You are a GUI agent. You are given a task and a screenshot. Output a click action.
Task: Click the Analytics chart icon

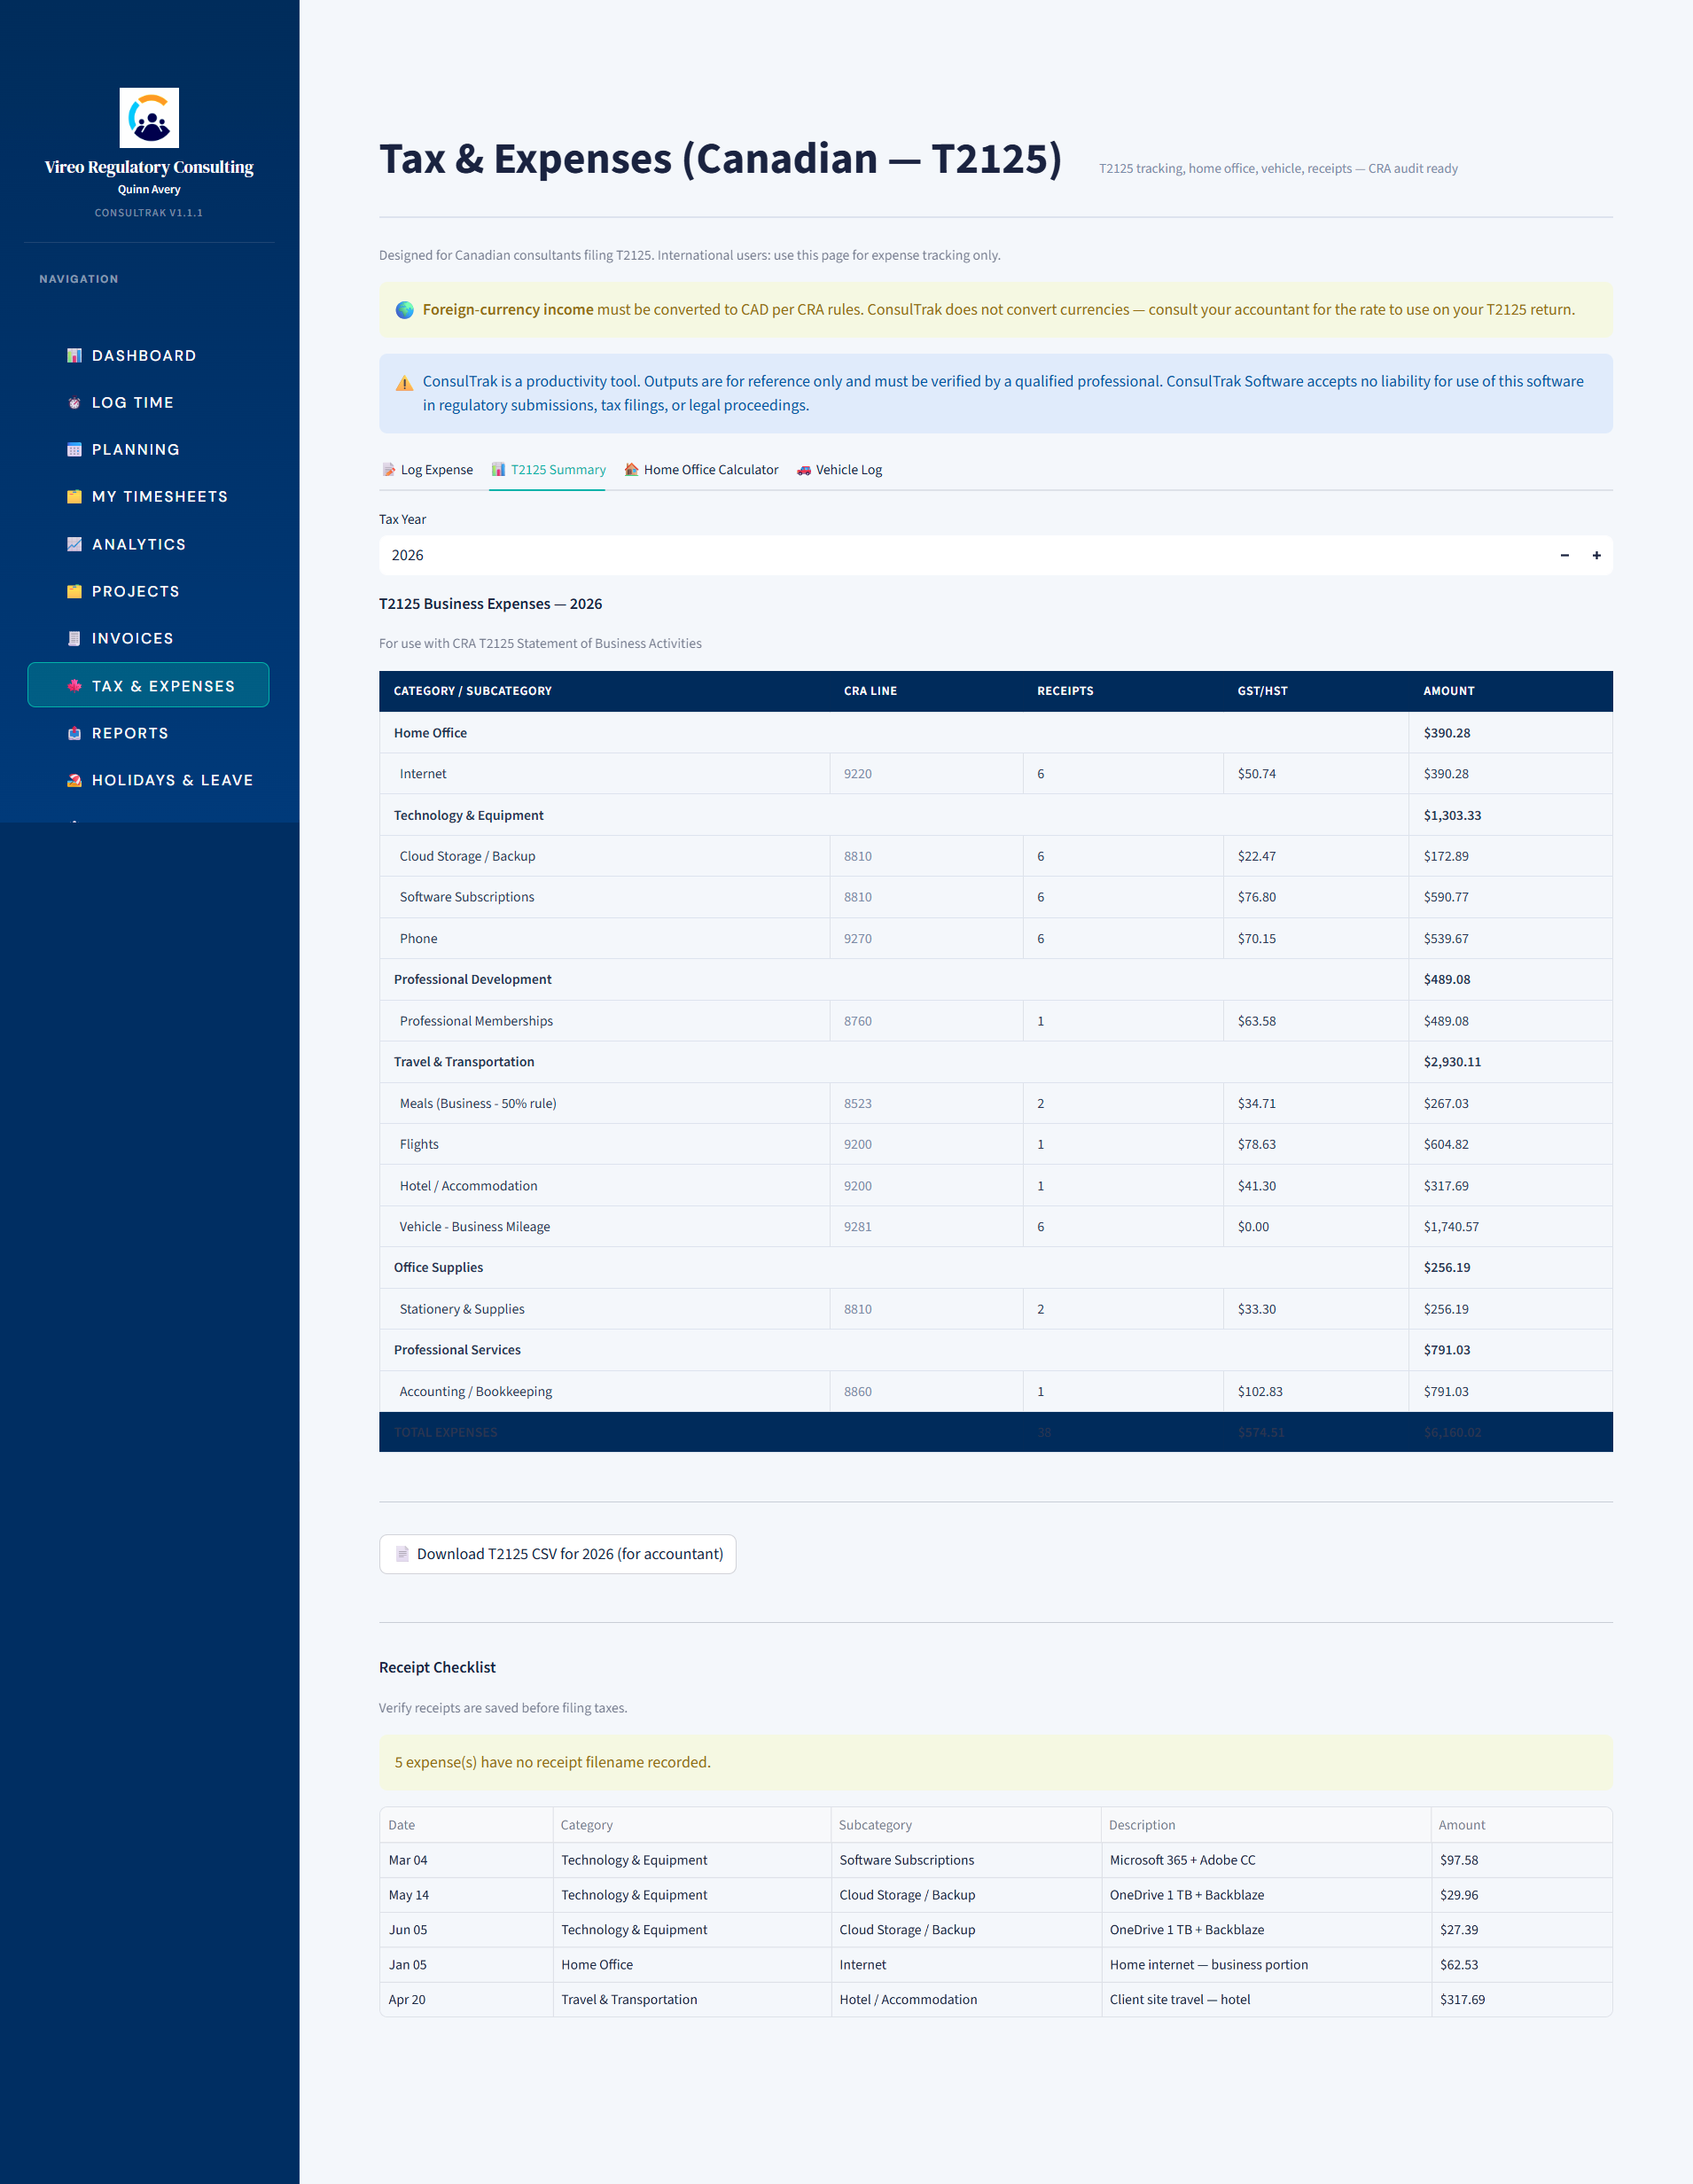[74, 544]
